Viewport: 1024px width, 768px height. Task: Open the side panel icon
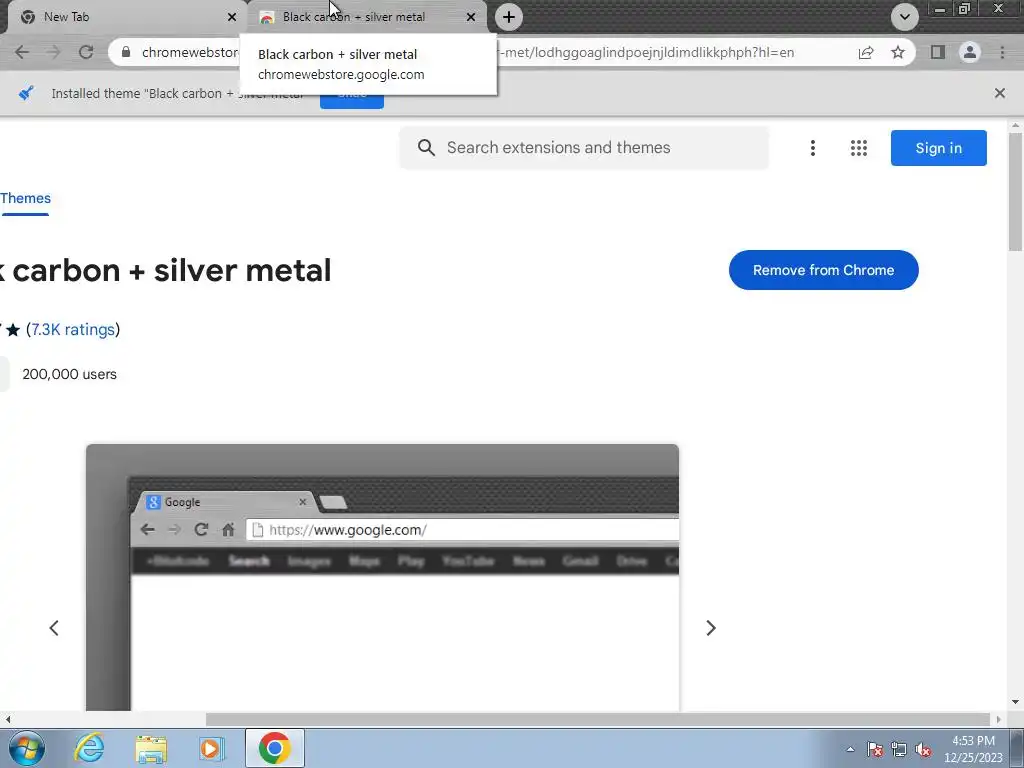(x=938, y=52)
